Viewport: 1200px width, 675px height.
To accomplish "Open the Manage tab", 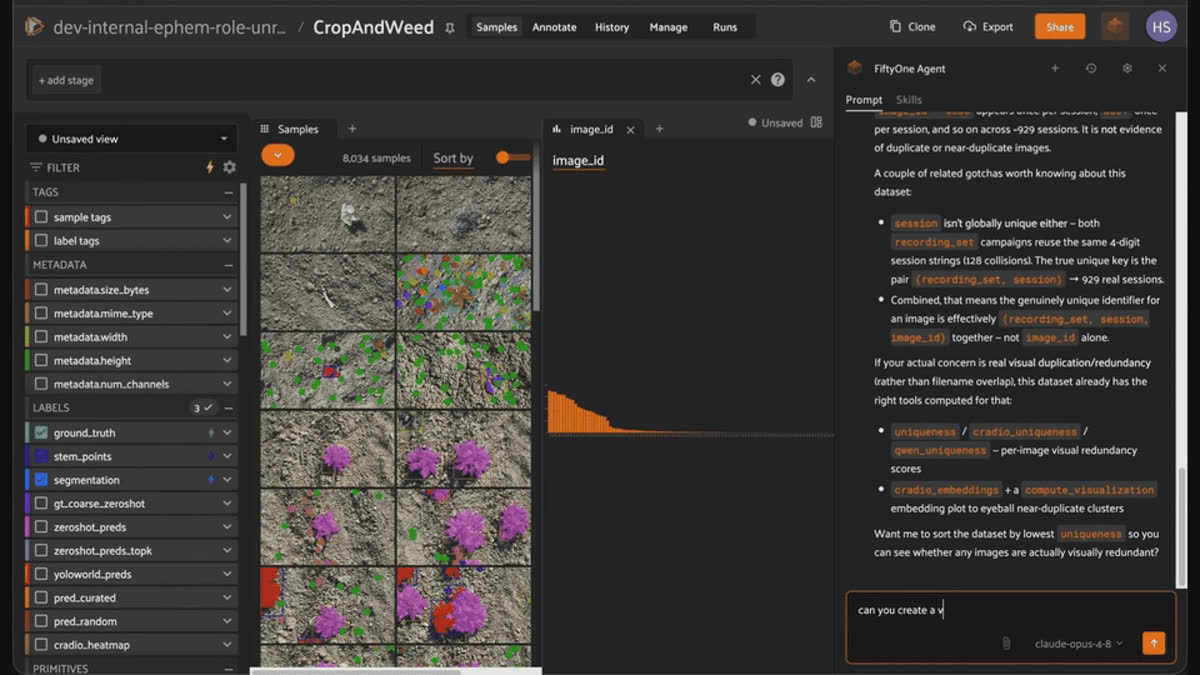I will click(x=669, y=27).
